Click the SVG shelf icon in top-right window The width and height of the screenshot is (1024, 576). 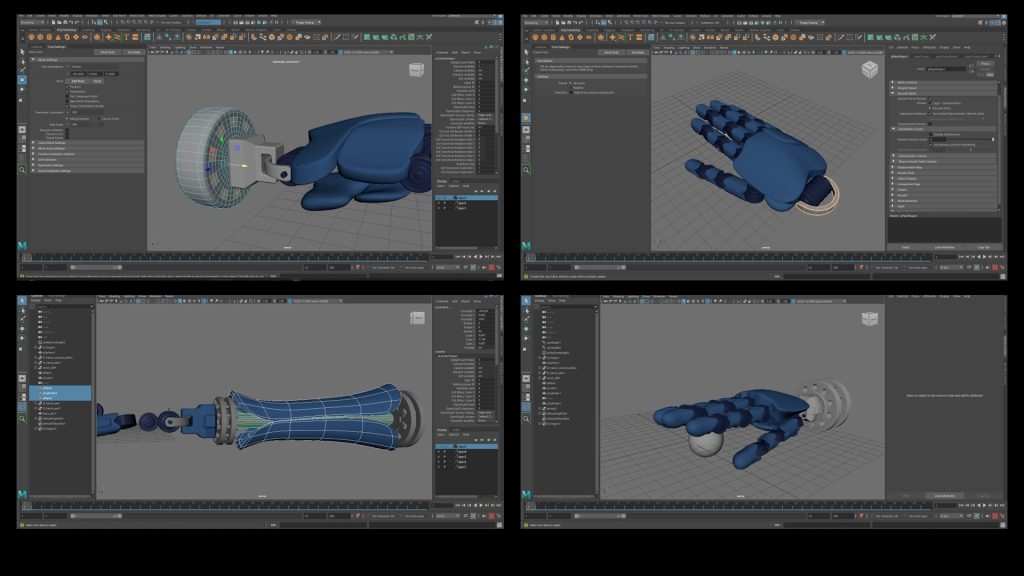click(x=639, y=37)
